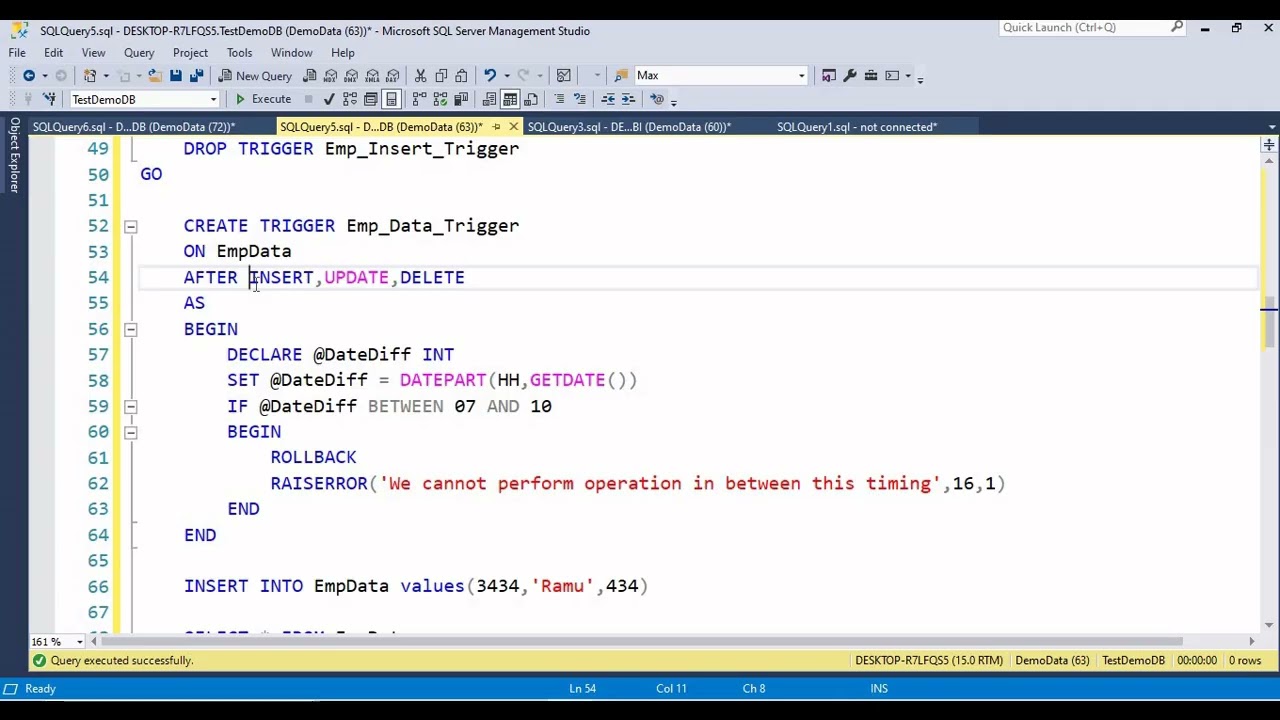
Task: Uncomment the selected lines icon
Action: point(579,99)
